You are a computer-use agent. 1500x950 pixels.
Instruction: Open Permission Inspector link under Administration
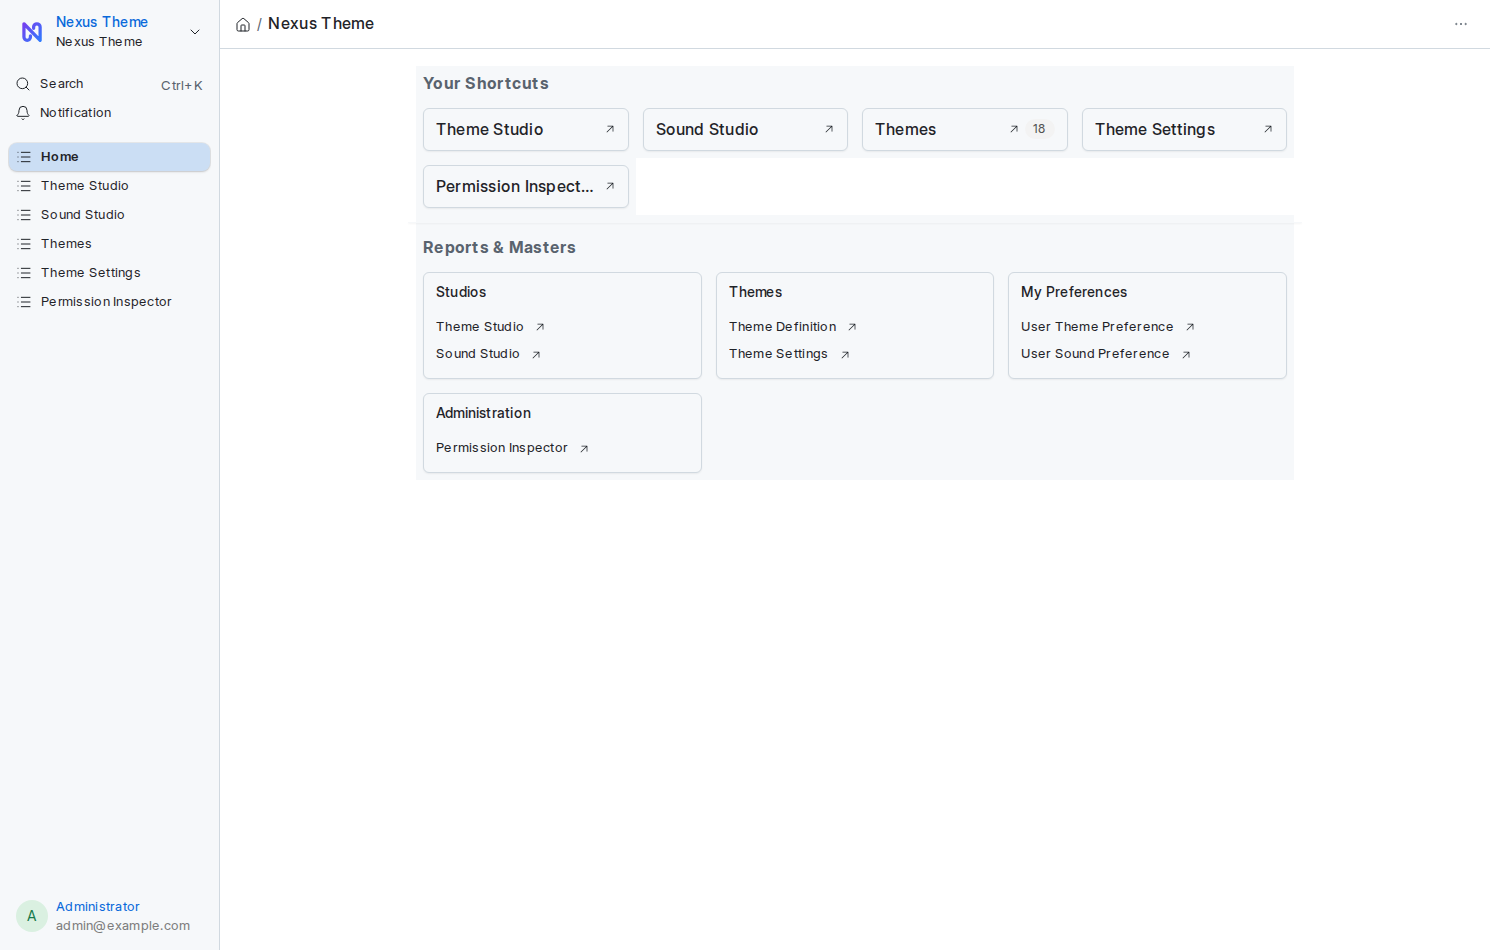(502, 448)
